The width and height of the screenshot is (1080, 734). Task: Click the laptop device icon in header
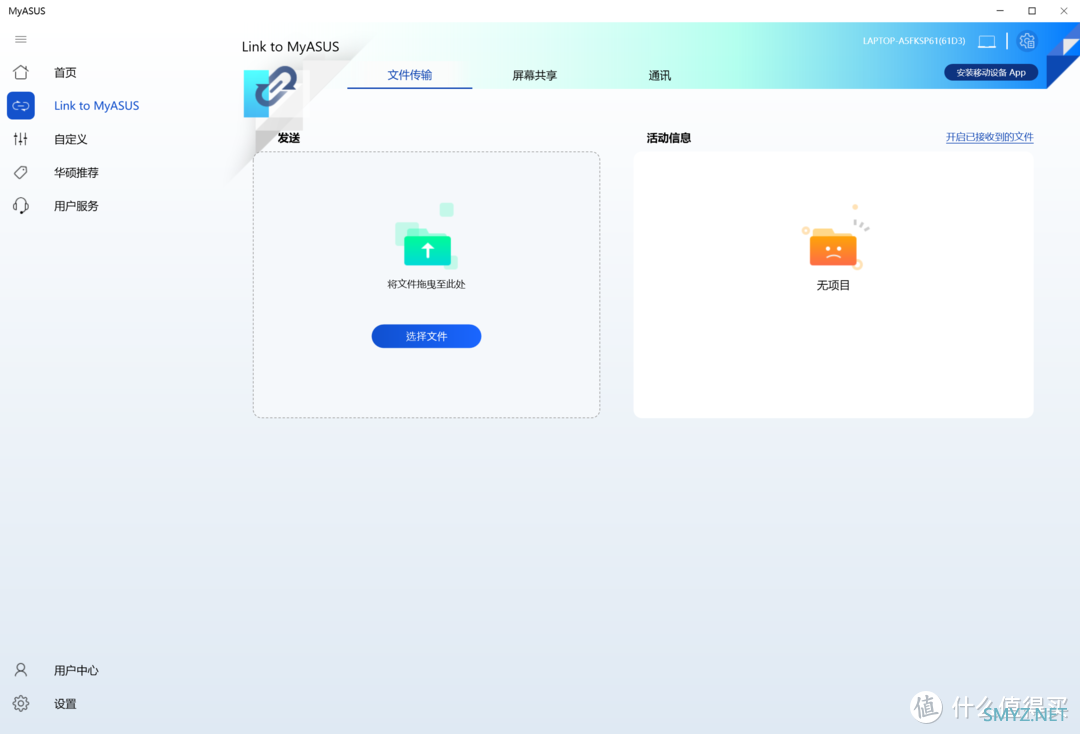pyautogui.click(x=986, y=41)
